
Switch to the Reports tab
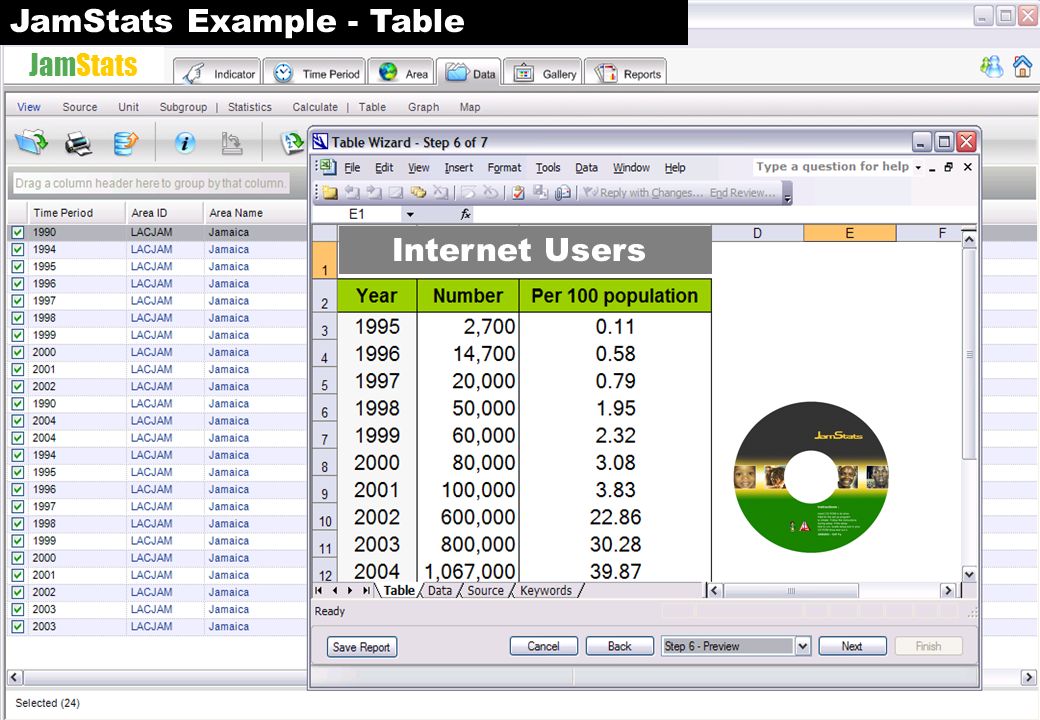click(625, 72)
